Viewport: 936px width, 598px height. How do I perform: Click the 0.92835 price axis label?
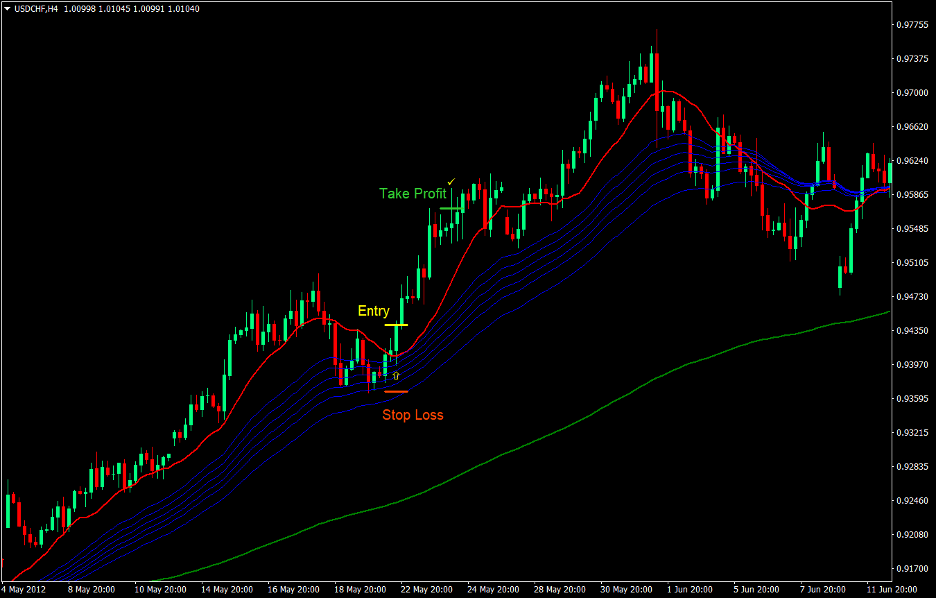(913, 467)
